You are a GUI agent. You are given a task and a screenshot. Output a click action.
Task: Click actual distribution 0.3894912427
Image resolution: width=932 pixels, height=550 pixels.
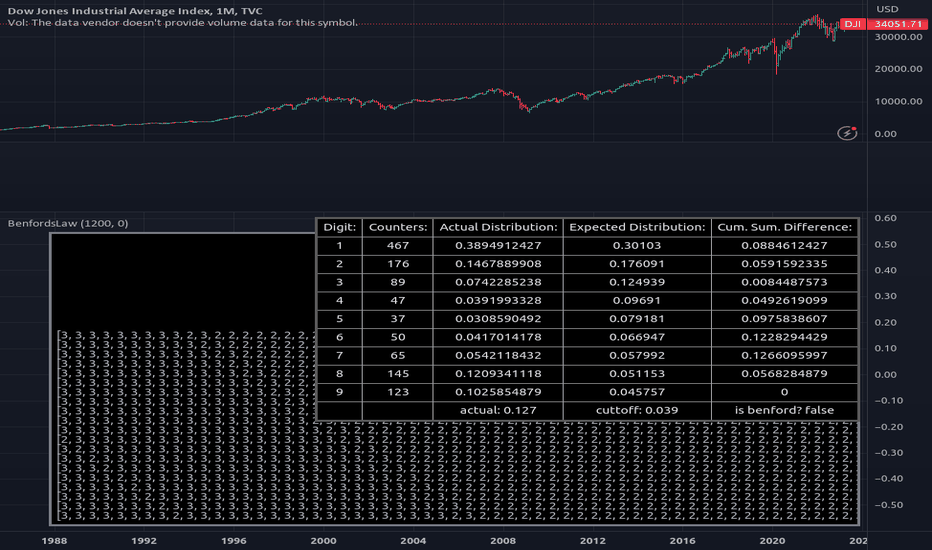498,246
